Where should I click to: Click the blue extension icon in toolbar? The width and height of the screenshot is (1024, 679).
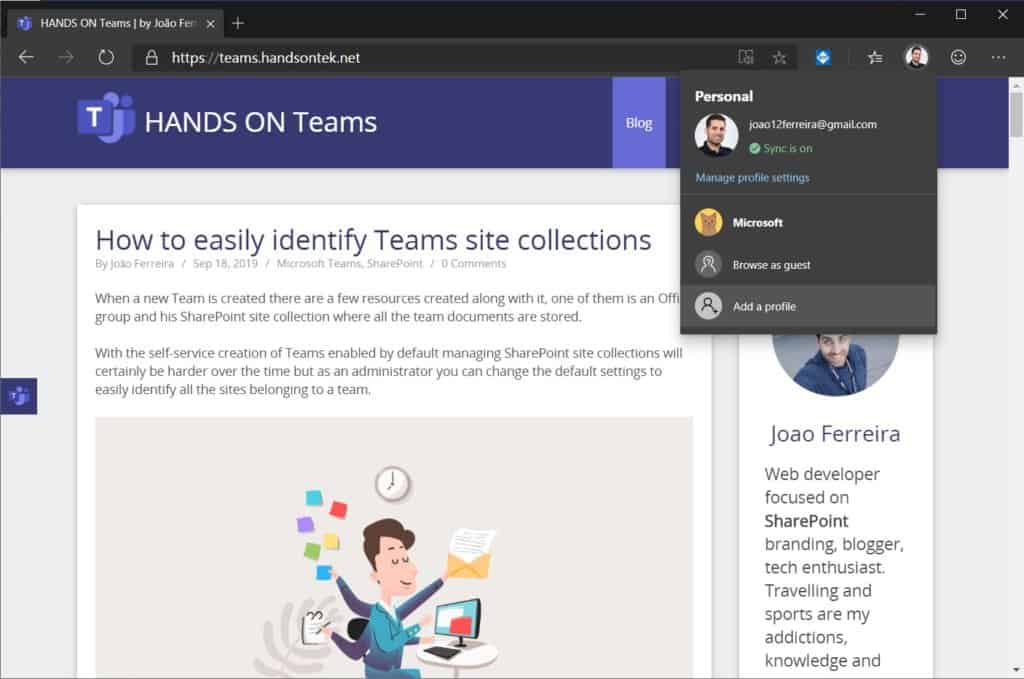coord(822,57)
